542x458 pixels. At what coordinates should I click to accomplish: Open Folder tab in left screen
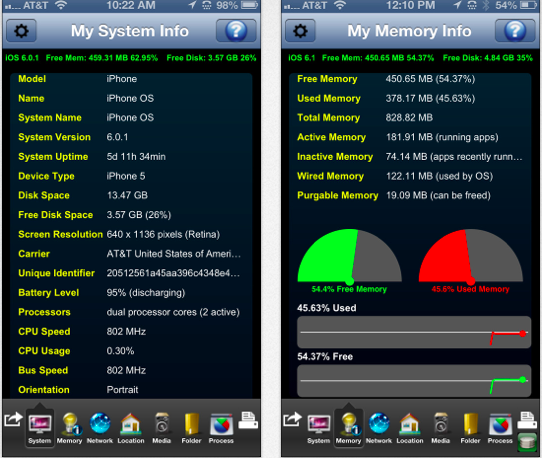[x=191, y=428]
